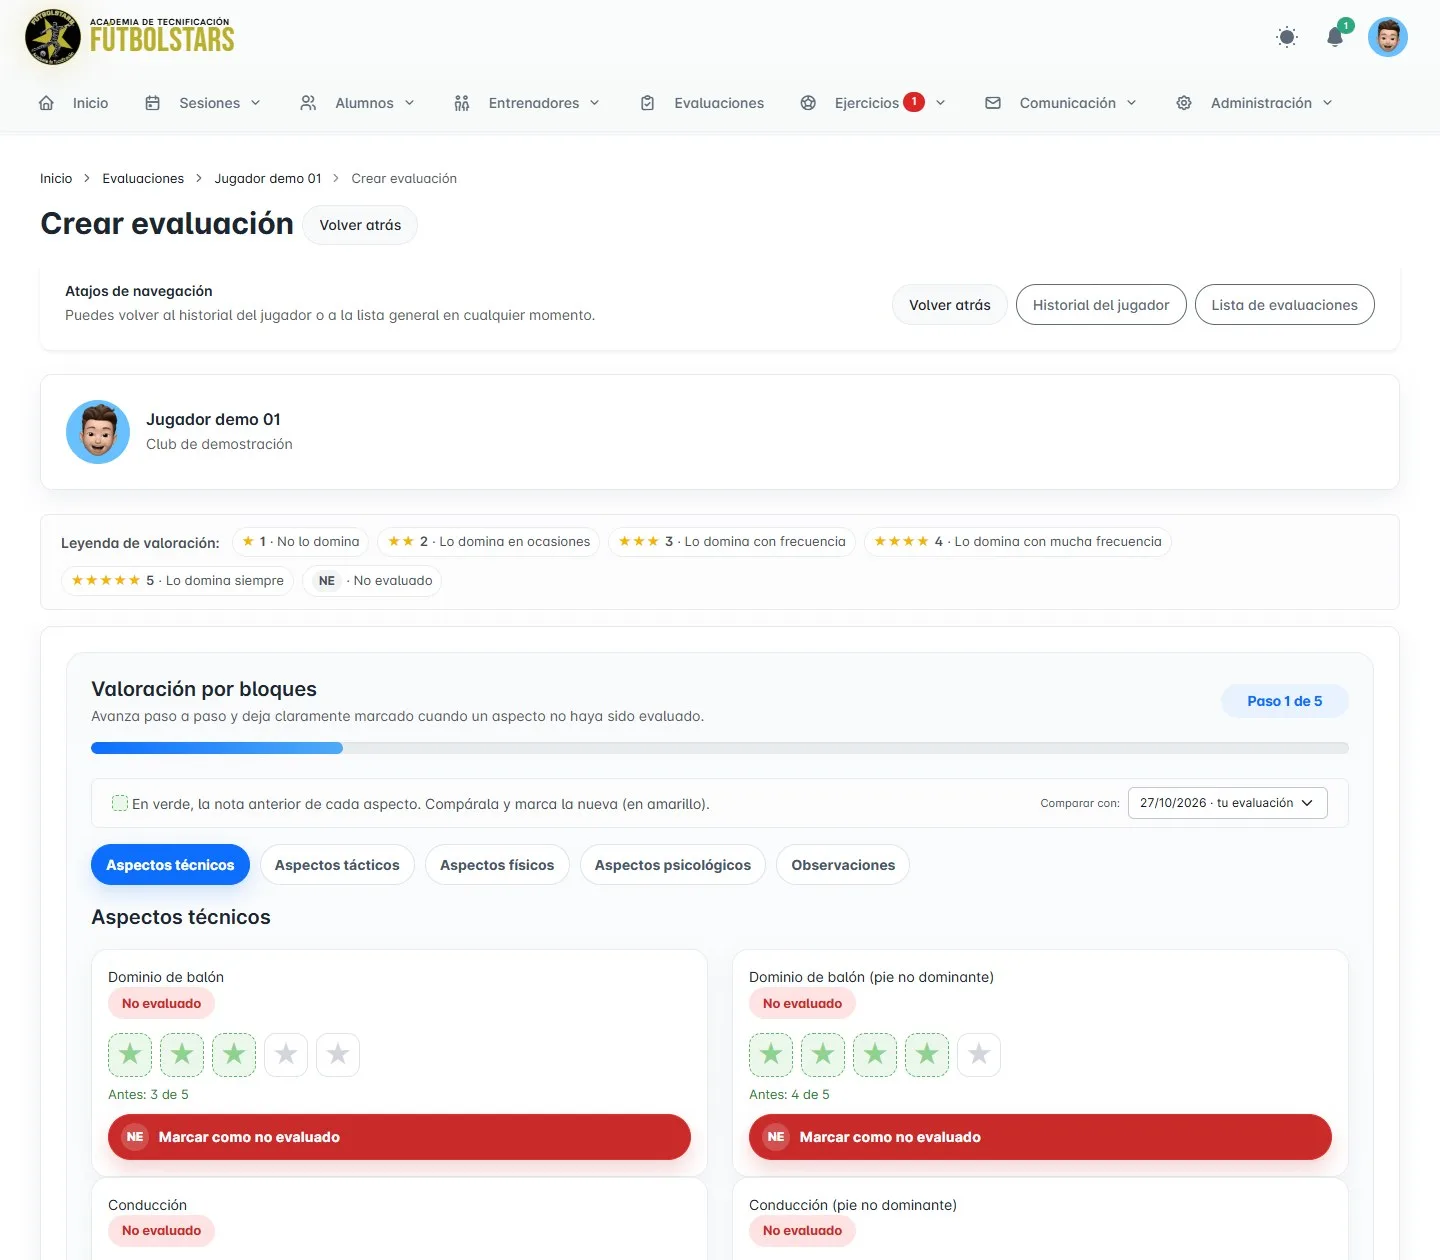
Task: Click the Sesiones calendar icon
Action: coord(152,103)
